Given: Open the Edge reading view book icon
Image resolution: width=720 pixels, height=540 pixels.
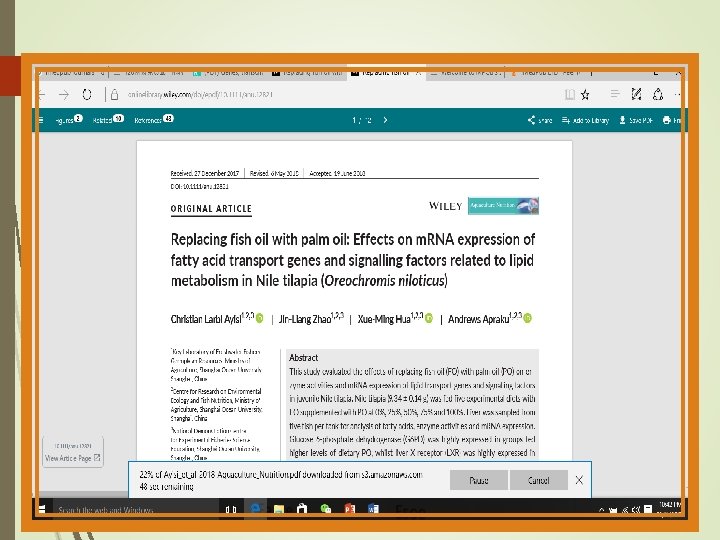Looking at the screenshot, I should (x=570, y=95).
